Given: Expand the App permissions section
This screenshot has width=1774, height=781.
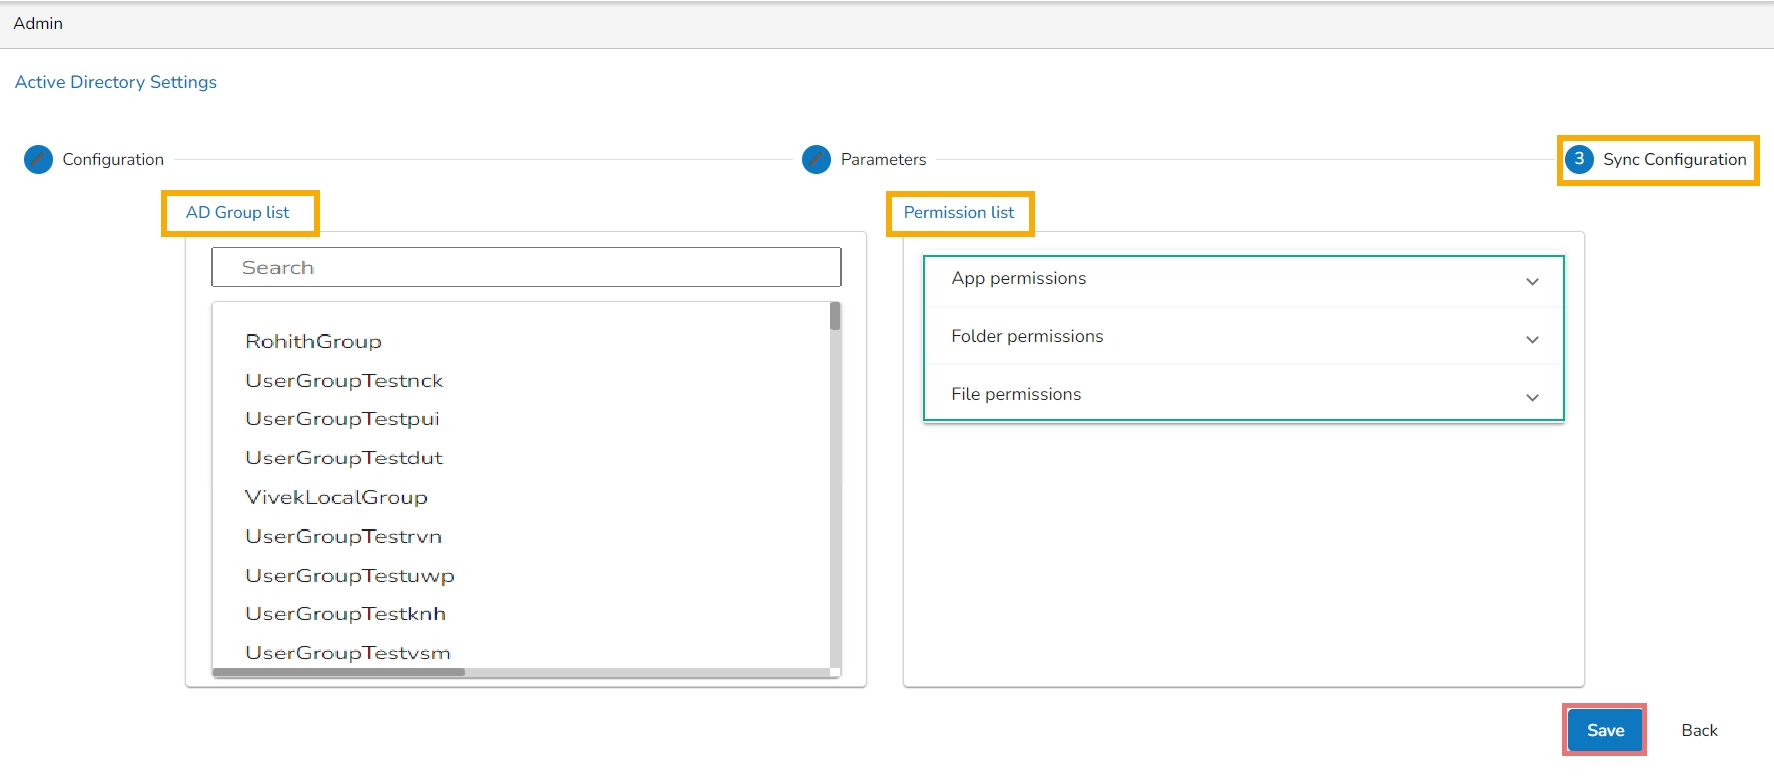Looking at the screenshot, I should [x=1243, y=279].
